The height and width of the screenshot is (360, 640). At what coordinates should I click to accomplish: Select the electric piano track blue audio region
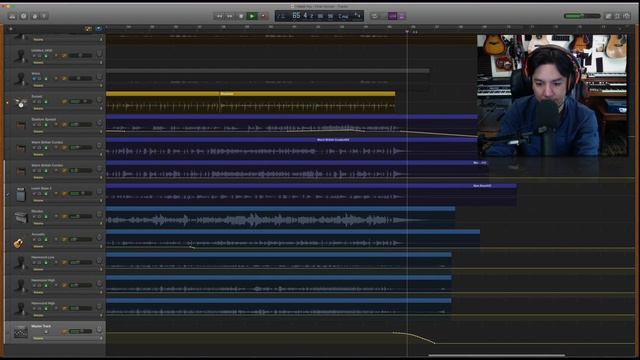(280, 217)
